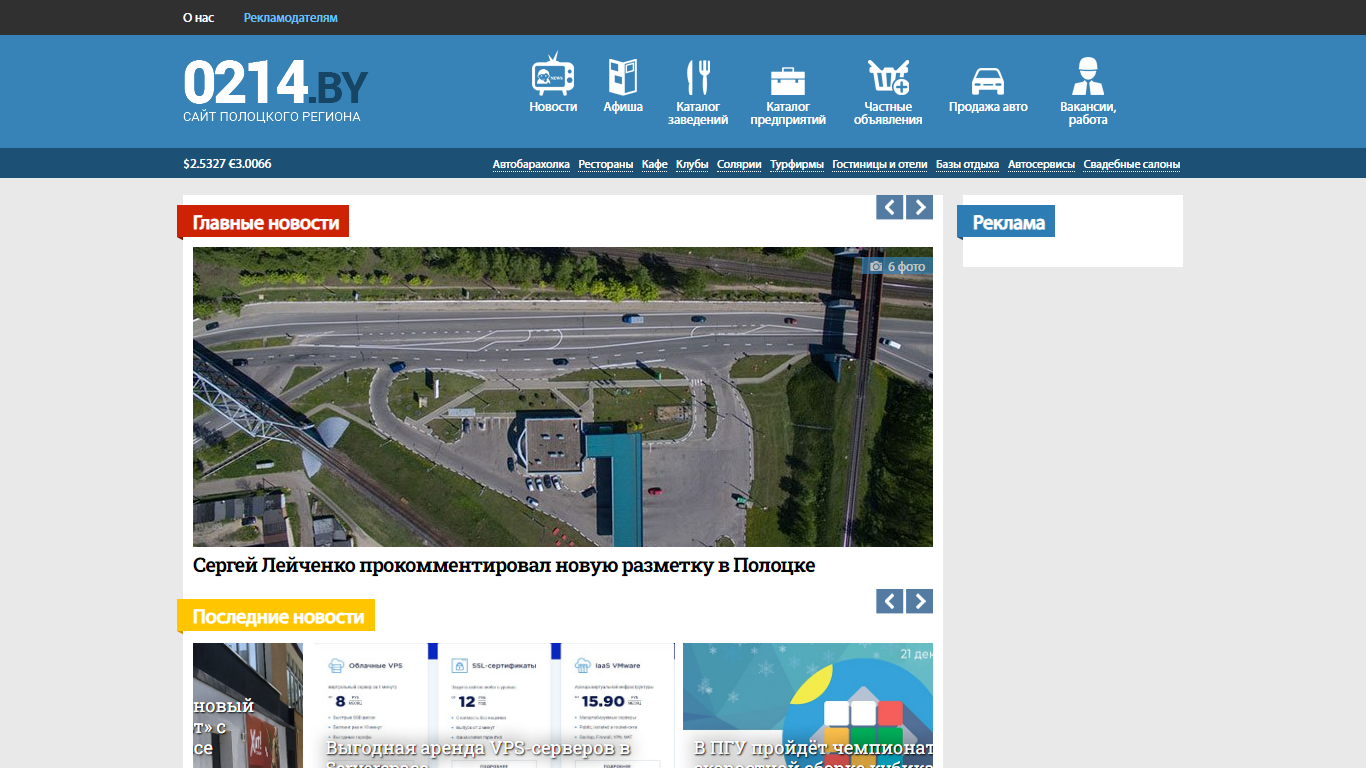Image resolution: width=1366 pixels, height=768 pixels.
Task: Click the camera icon on the 6 фото badge
Action: click(876, 267)
